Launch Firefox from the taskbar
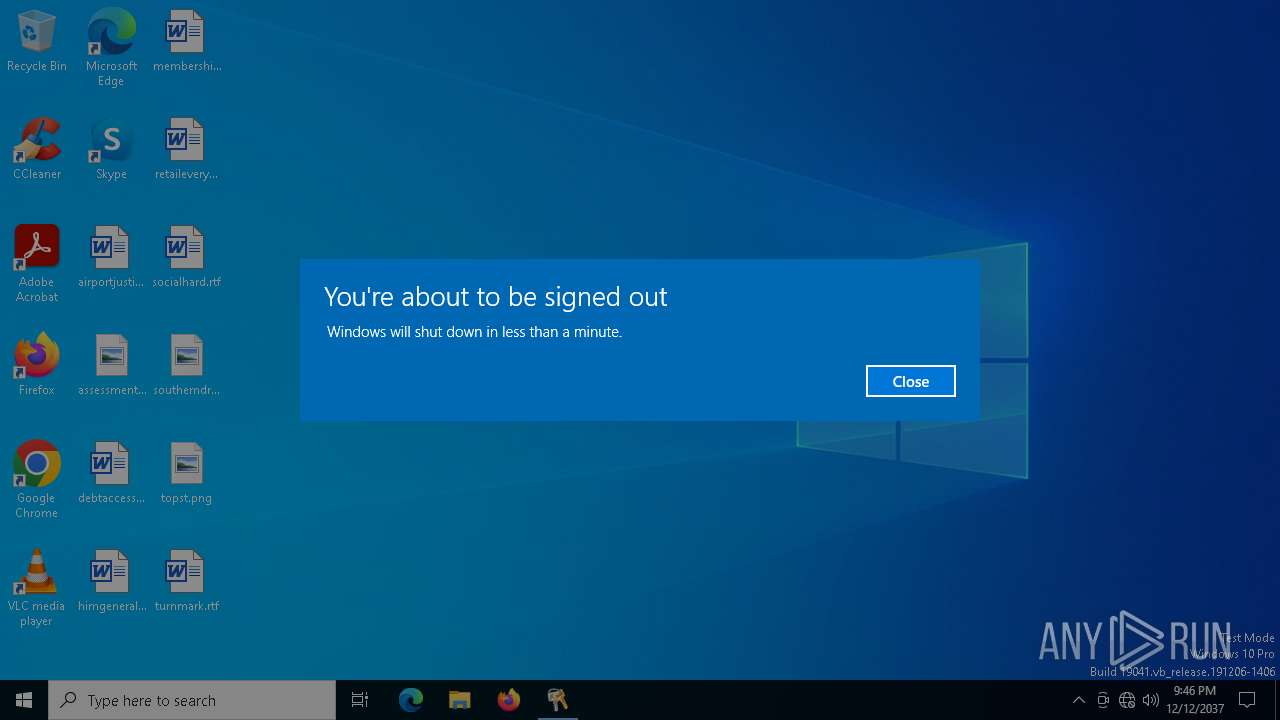This screenshot has width=1280, height=720. click(509, 700)
